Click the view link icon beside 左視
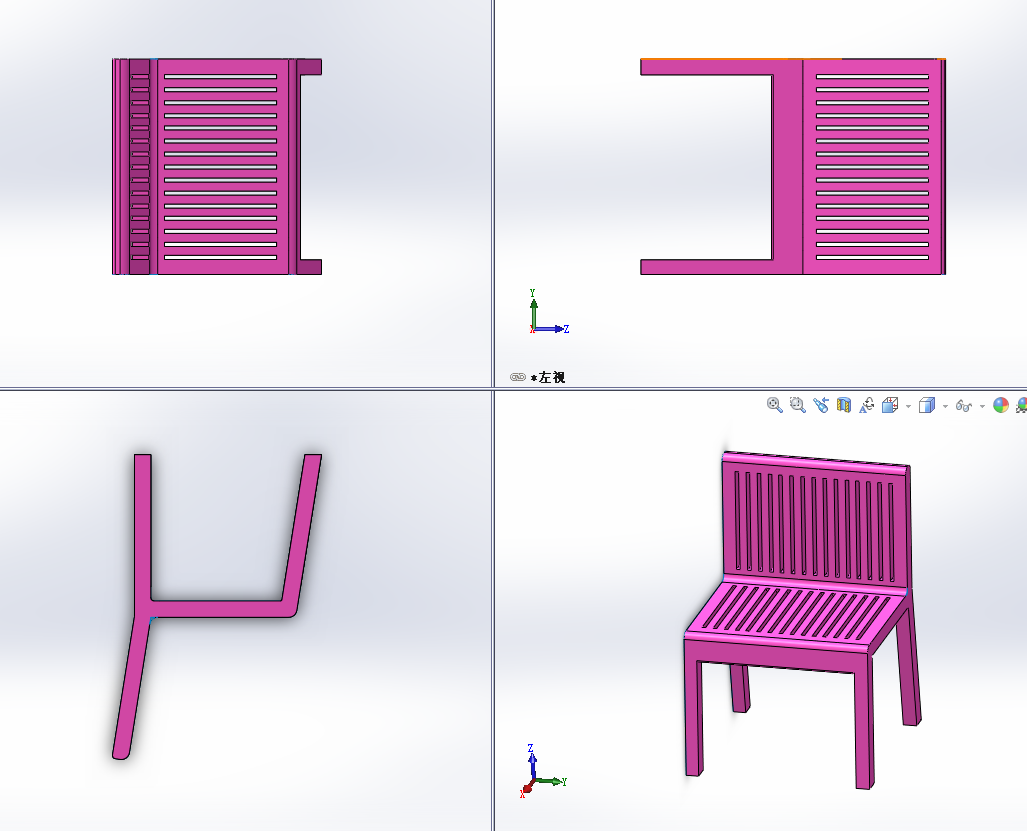This screenshot has height=831, width=1027. (x=517, y=377)
